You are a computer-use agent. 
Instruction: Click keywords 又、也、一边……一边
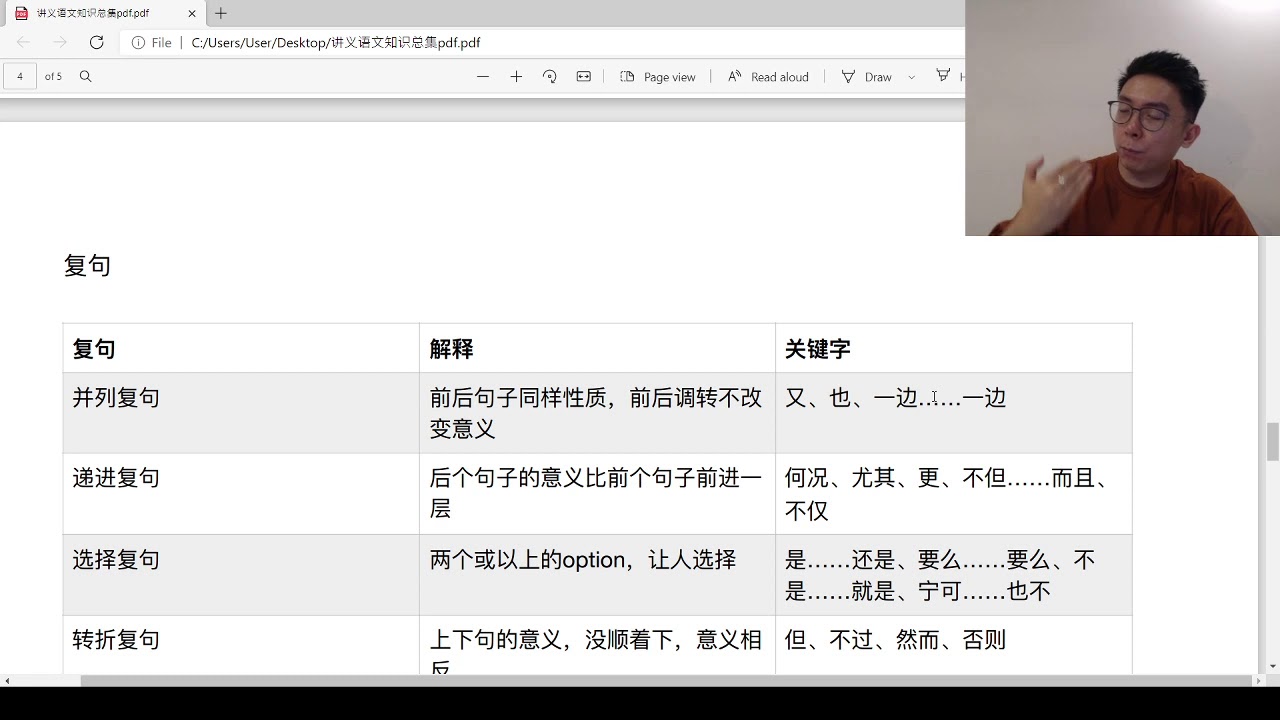[x=895, y=397]
